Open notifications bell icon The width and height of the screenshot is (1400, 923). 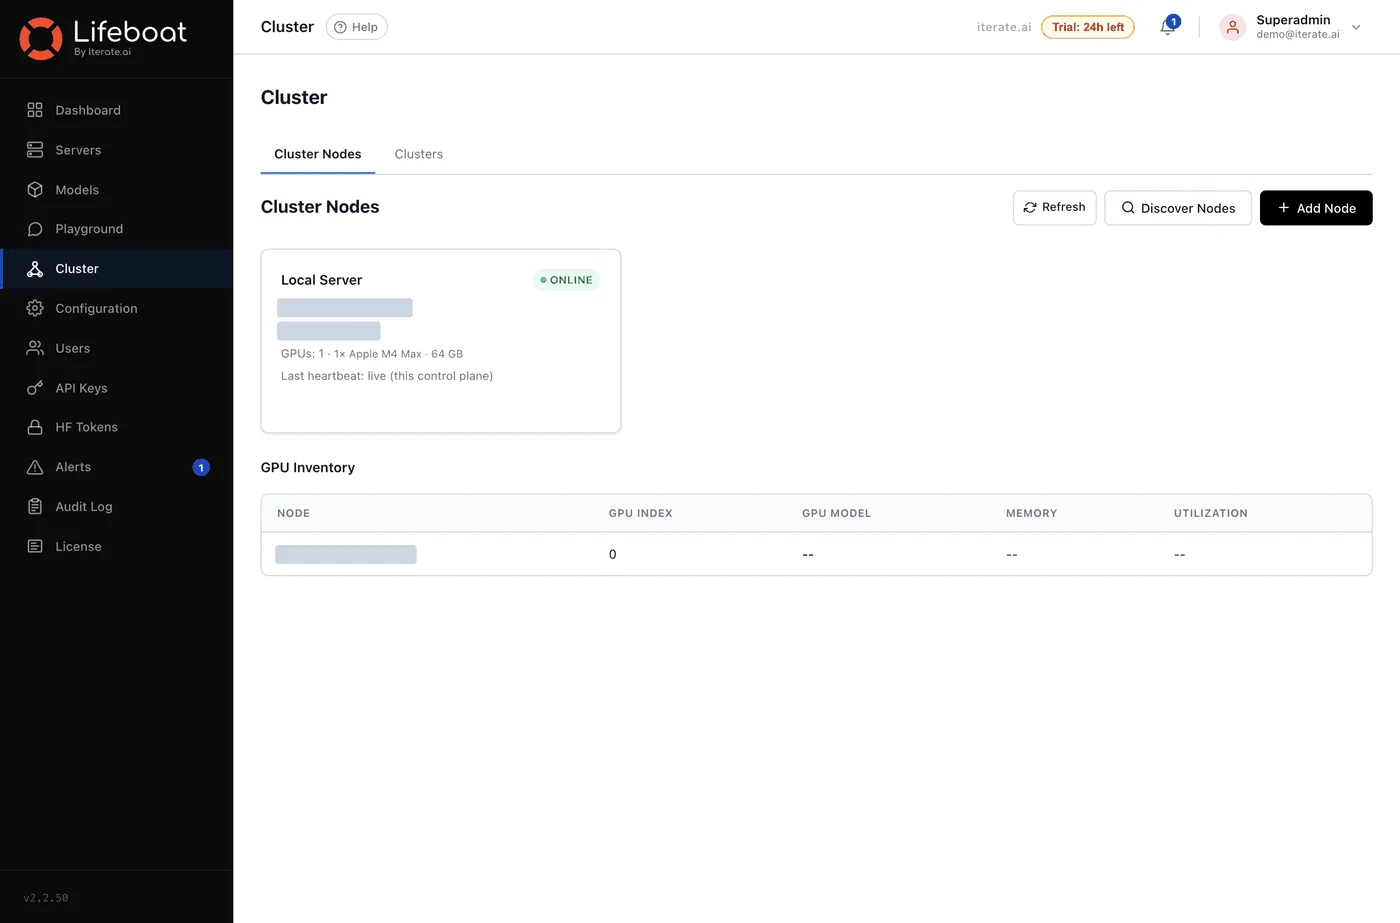pyautogui.click(x=1167, y=28)
